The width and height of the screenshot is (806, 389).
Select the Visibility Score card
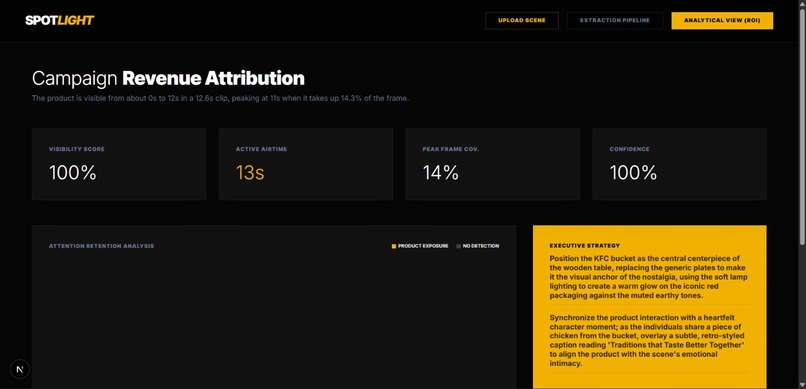[119, 164]
